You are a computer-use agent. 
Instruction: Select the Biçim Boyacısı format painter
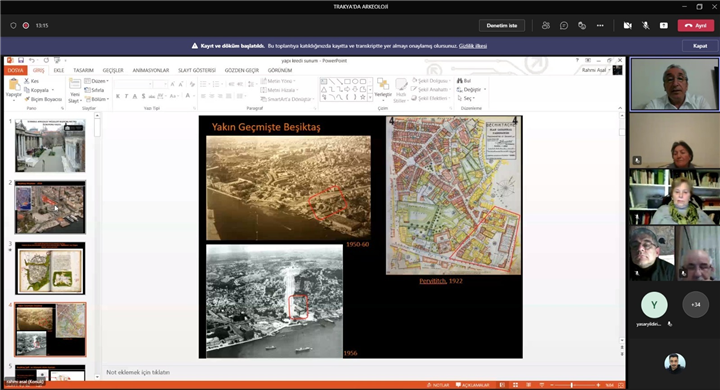coord(43,99)
